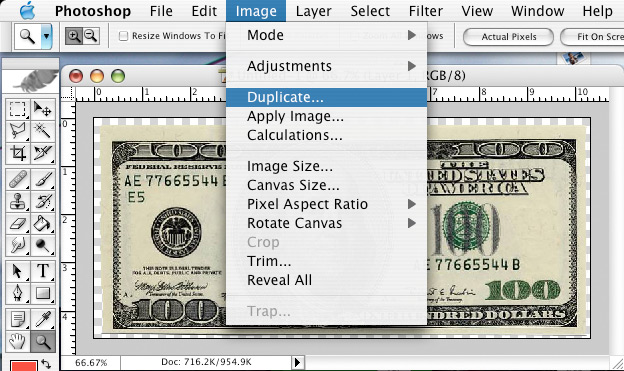
Task: Toggle Resize Windows To Fit checkbox
Action: (123, 36)
